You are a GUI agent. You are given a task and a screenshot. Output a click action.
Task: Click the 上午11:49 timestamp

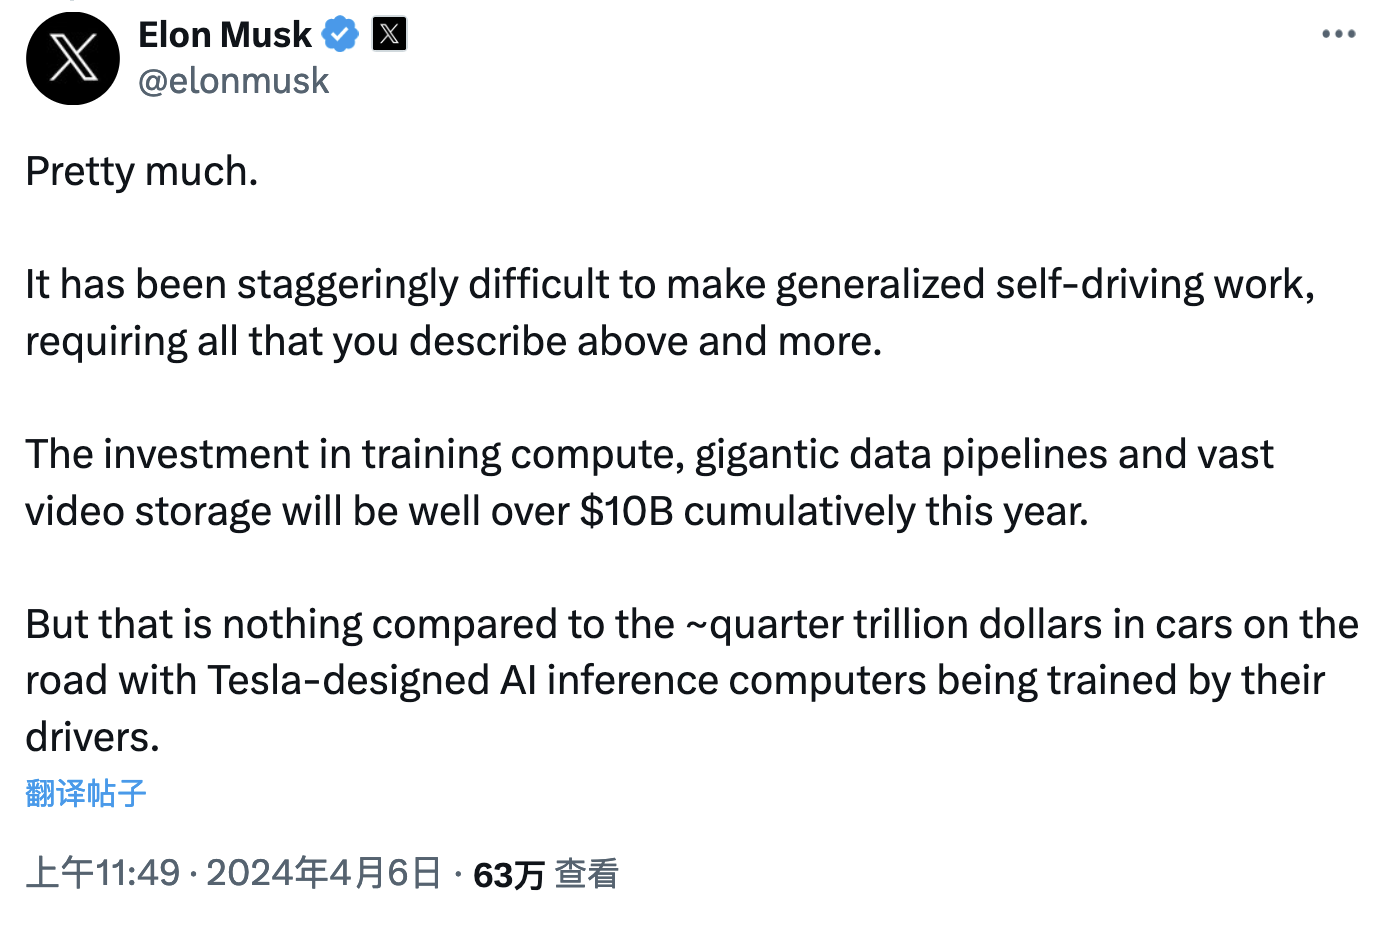point(103,873)
